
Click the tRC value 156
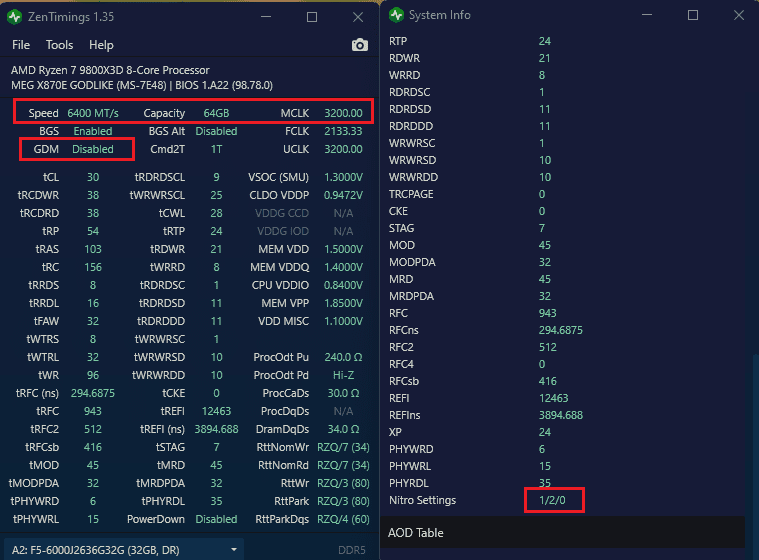pyautogui.click(x=93, y=267)
